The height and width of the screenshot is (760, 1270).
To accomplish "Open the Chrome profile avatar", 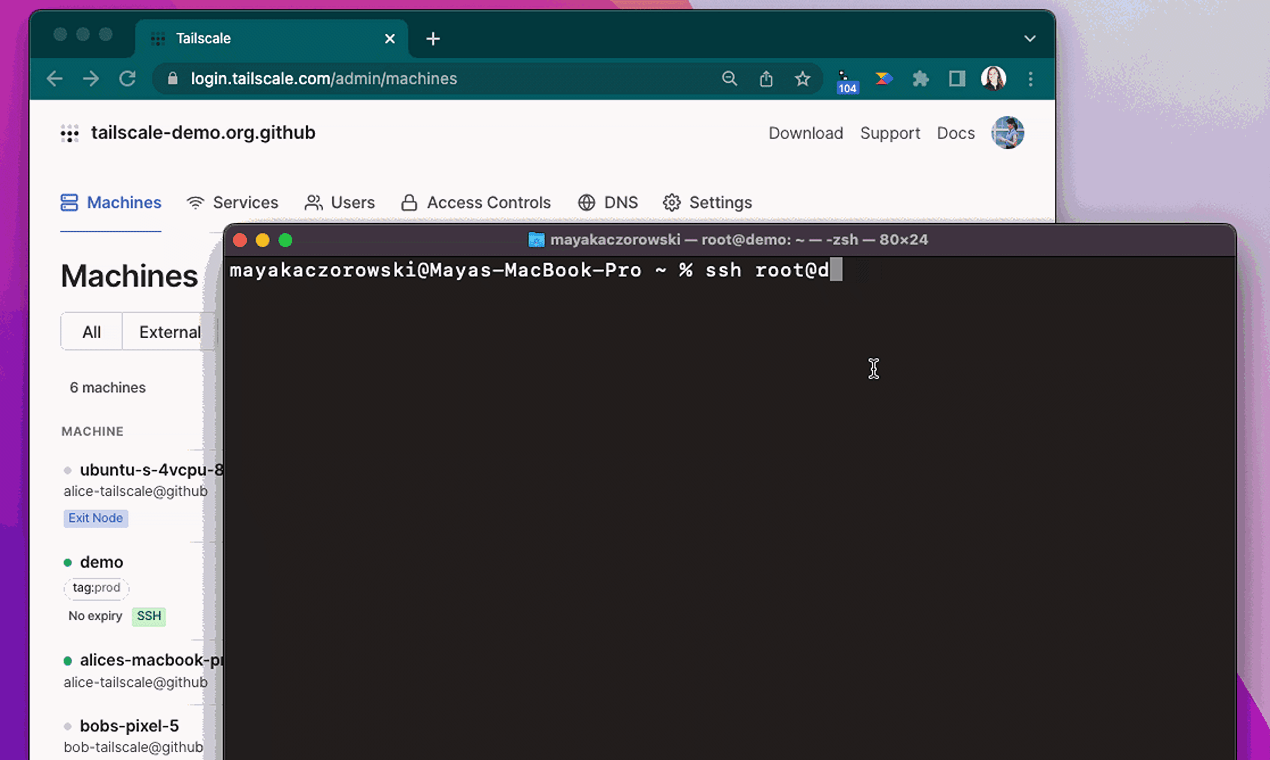I will click(x=993, y=79).
